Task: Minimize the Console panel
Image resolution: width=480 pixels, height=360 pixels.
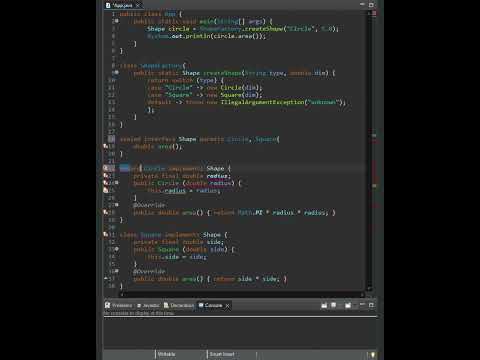Action: click(362, 305)
